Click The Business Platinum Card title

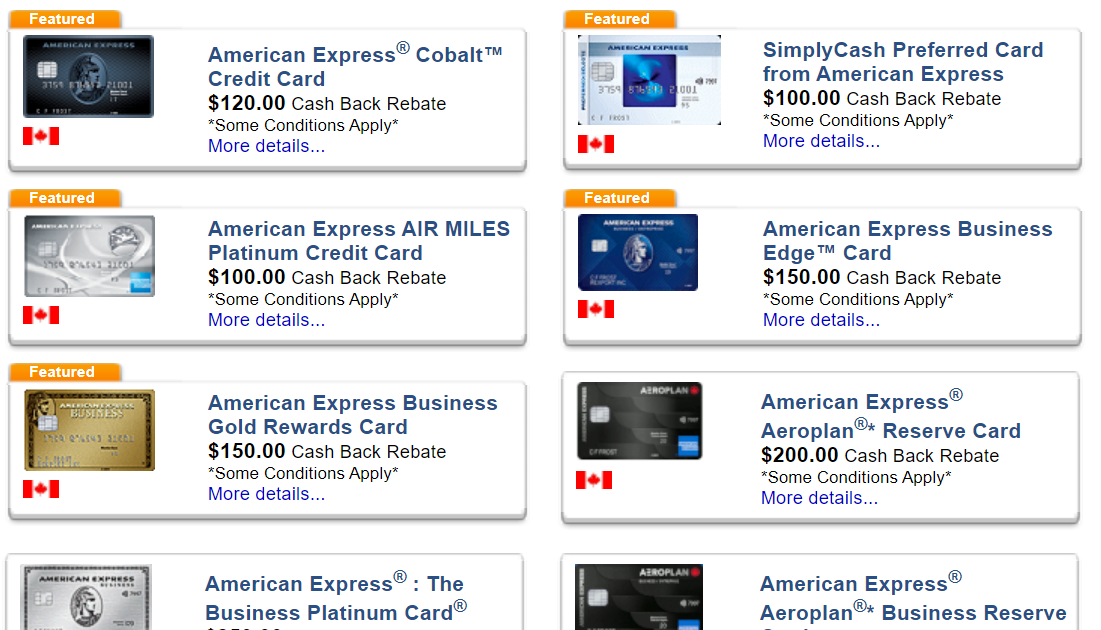click(x=336, y=597)
